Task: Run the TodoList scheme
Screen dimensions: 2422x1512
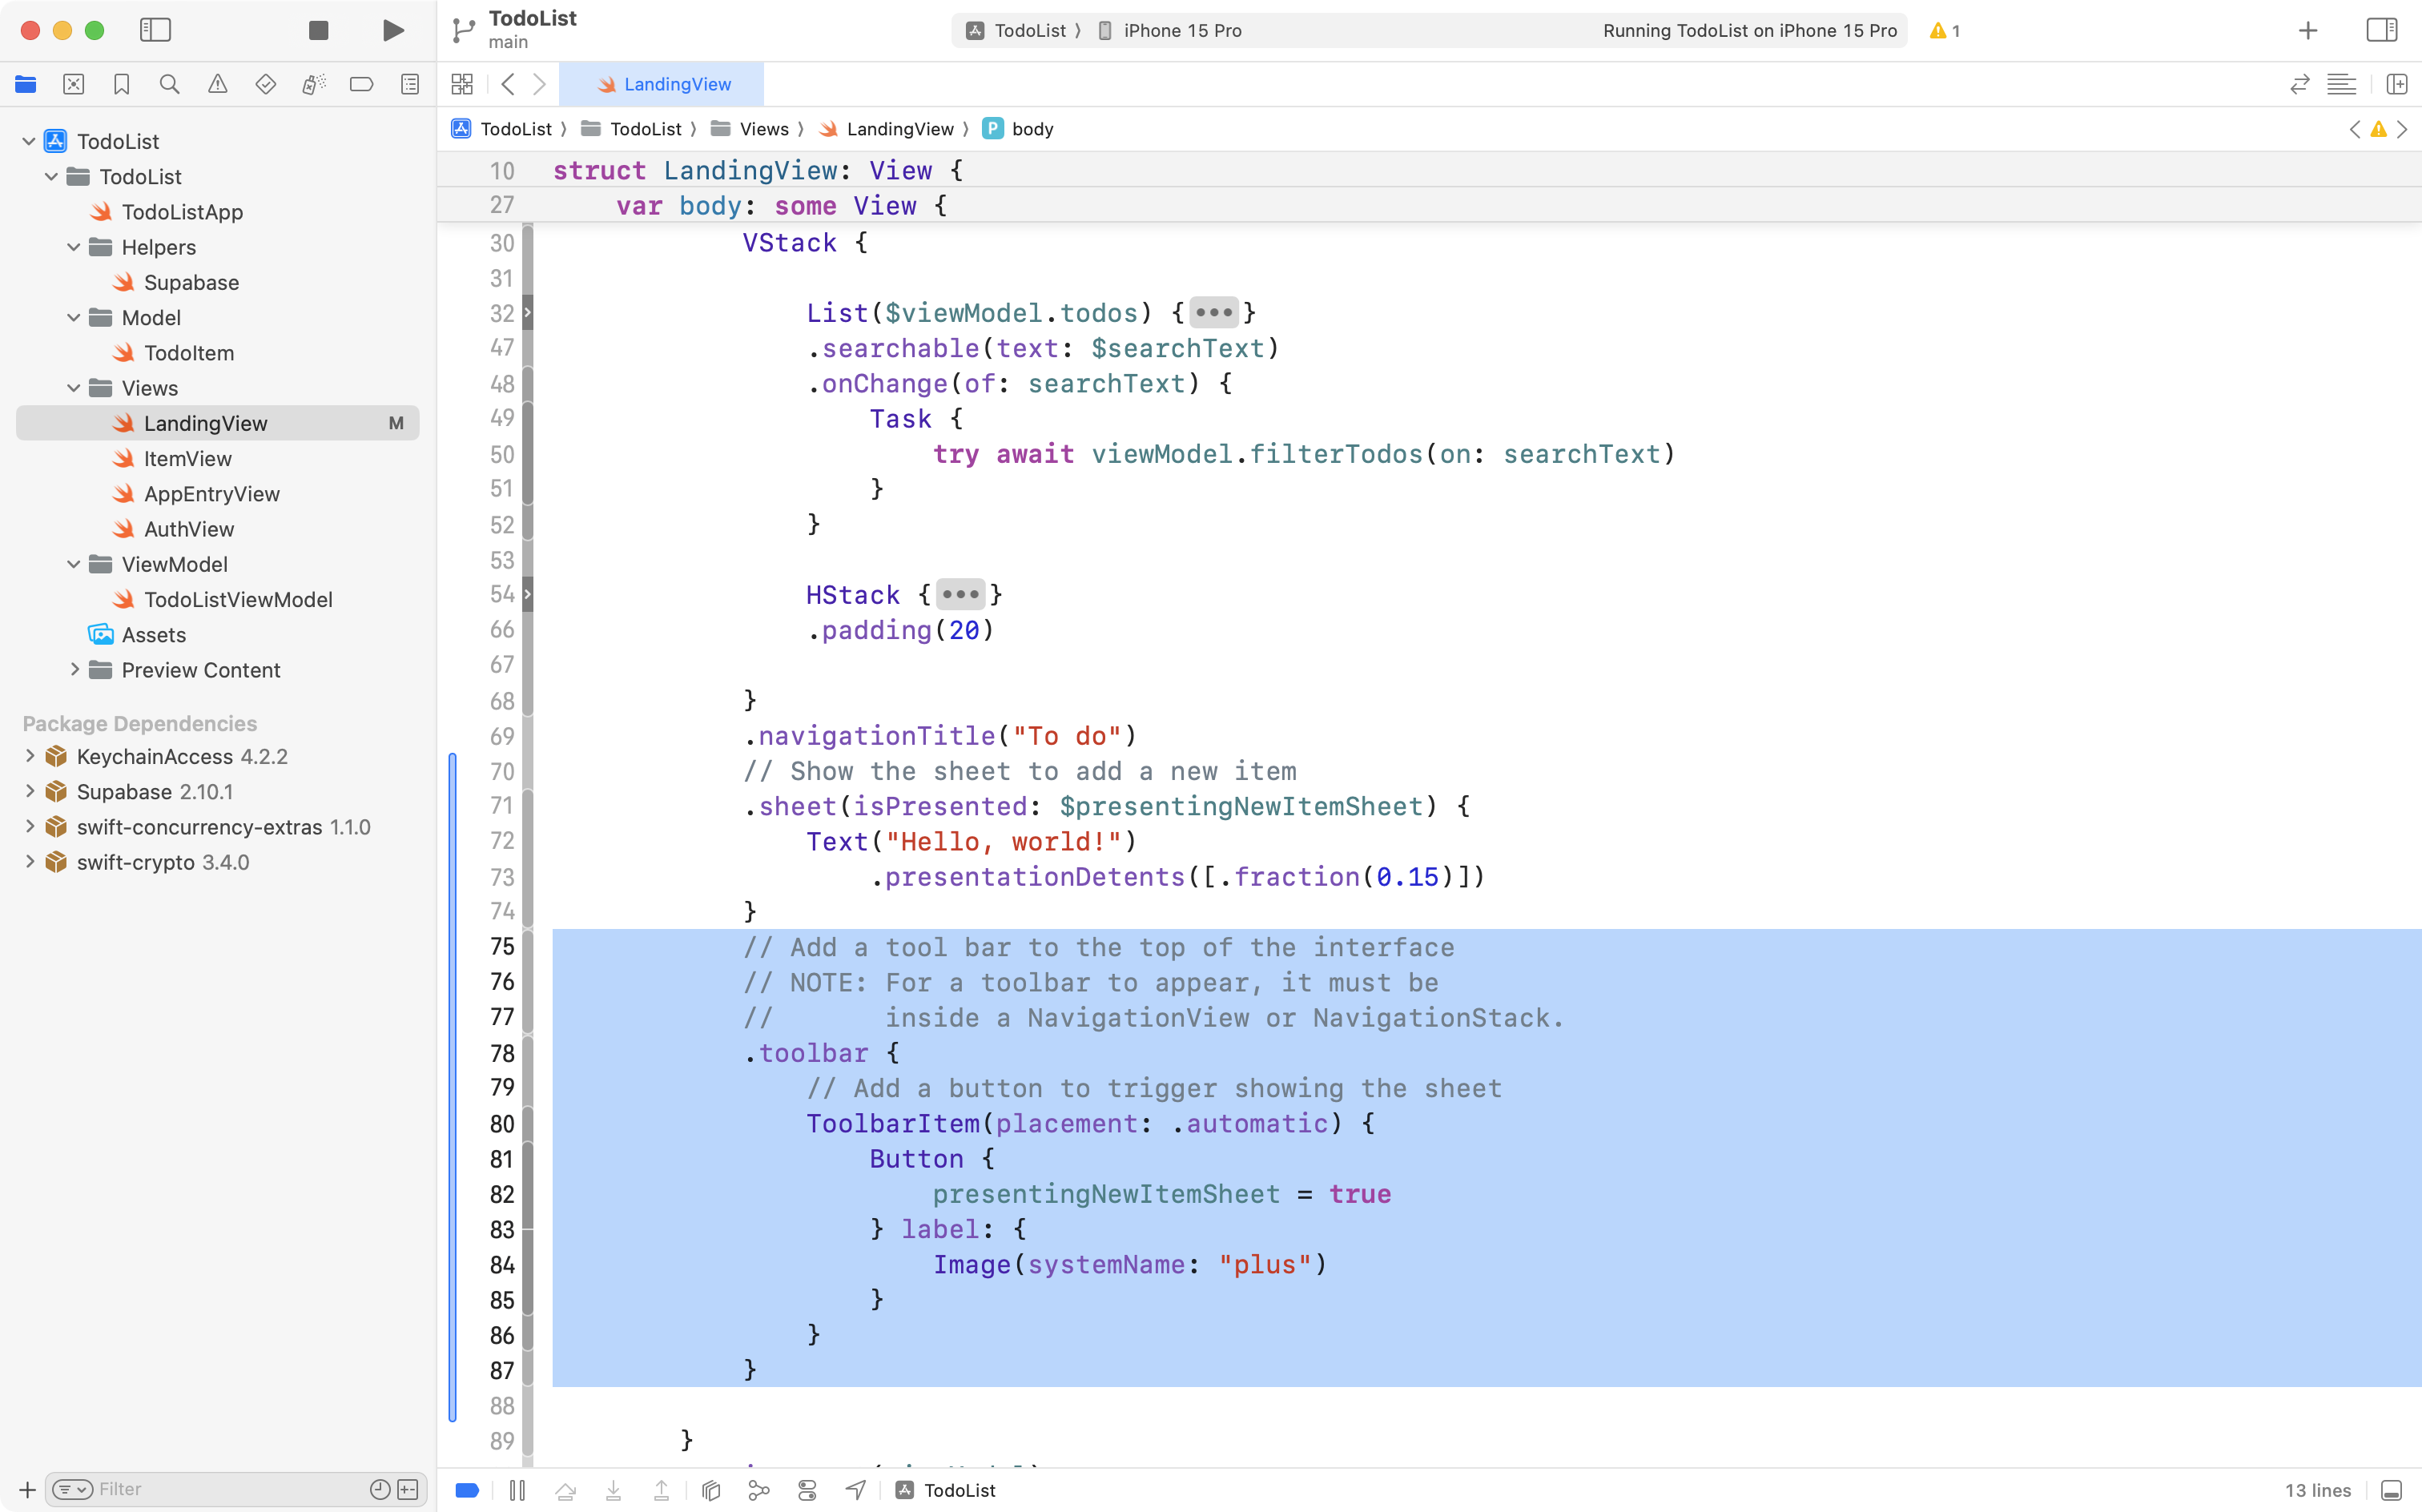Action: (392, 30)
